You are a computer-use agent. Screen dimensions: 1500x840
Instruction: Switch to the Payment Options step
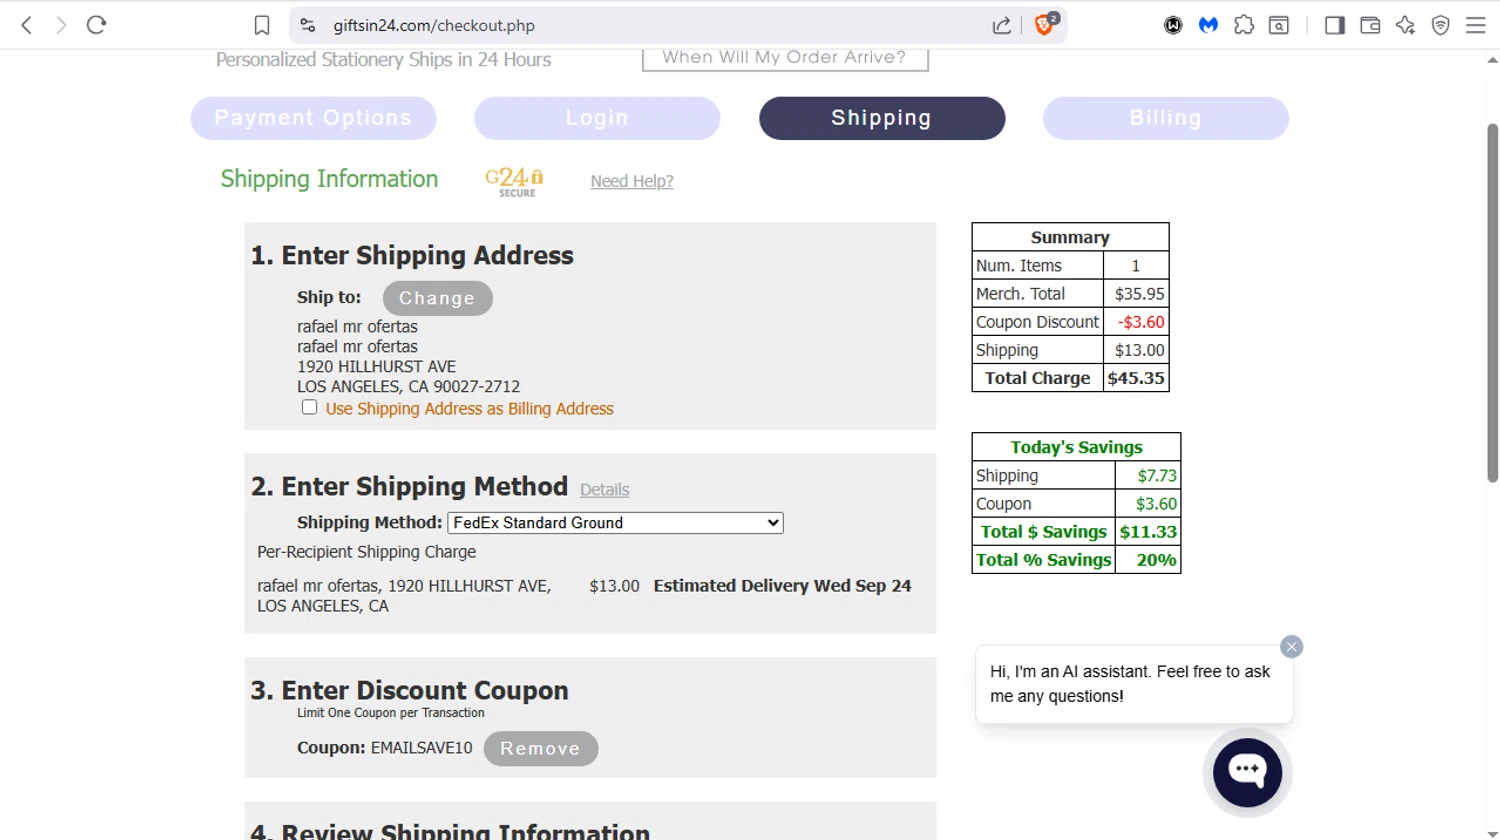313,118
